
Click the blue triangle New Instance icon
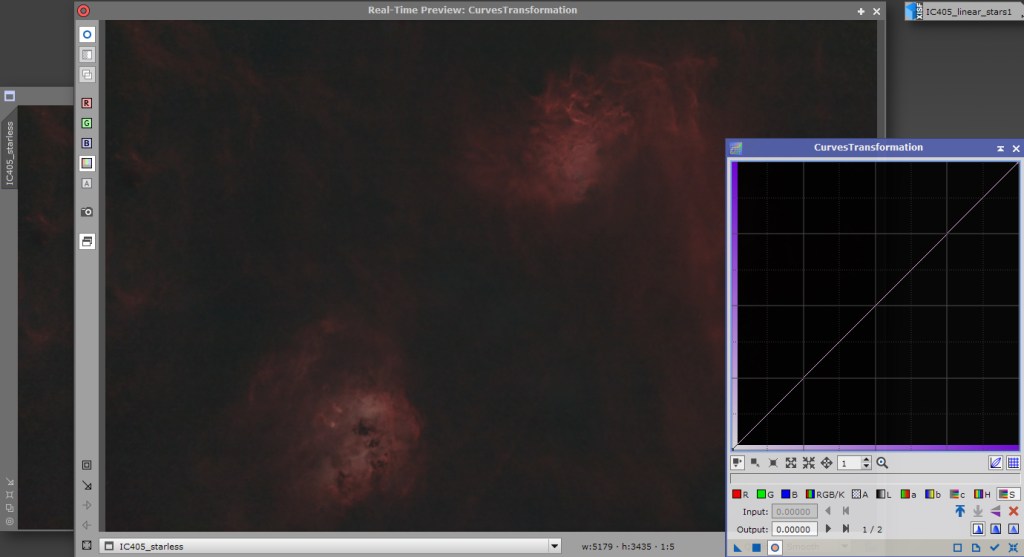[738, 548]
